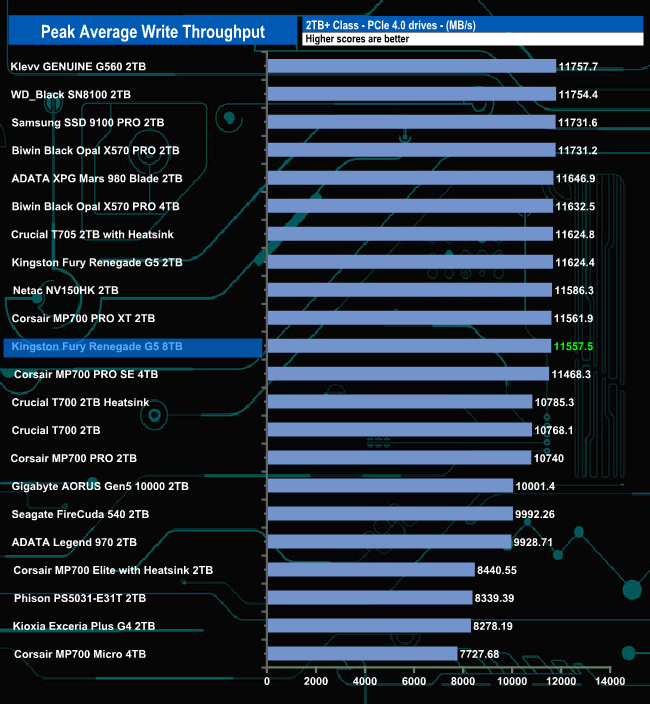Image resolution: width=650 pixels, height=704 pixels.
Task: Click the 7727.68 value label
Action: point(485,654)
